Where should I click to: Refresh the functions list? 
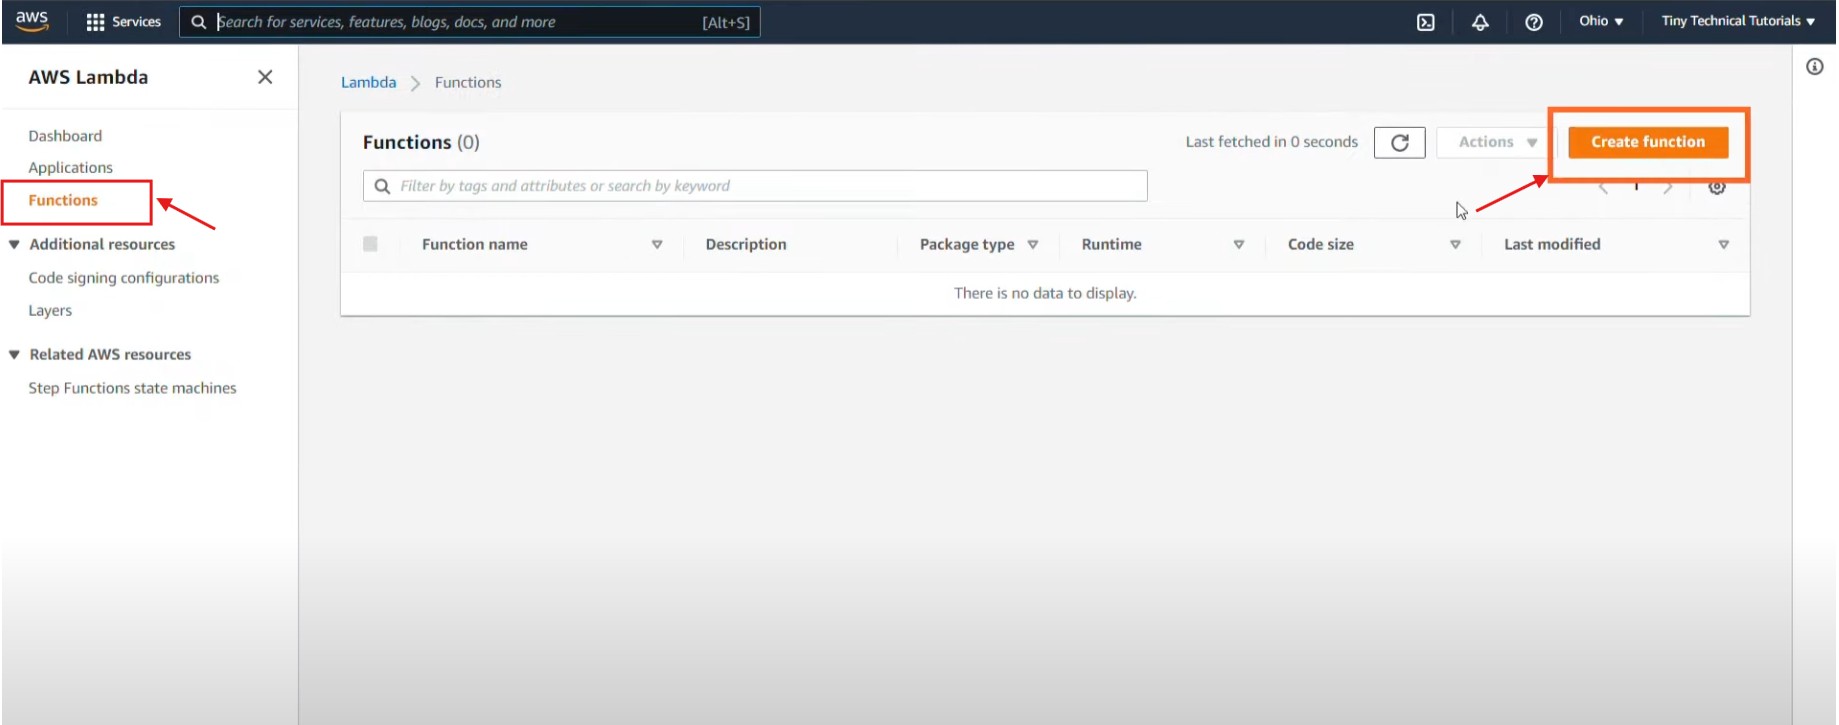[x=1399, y=143]
